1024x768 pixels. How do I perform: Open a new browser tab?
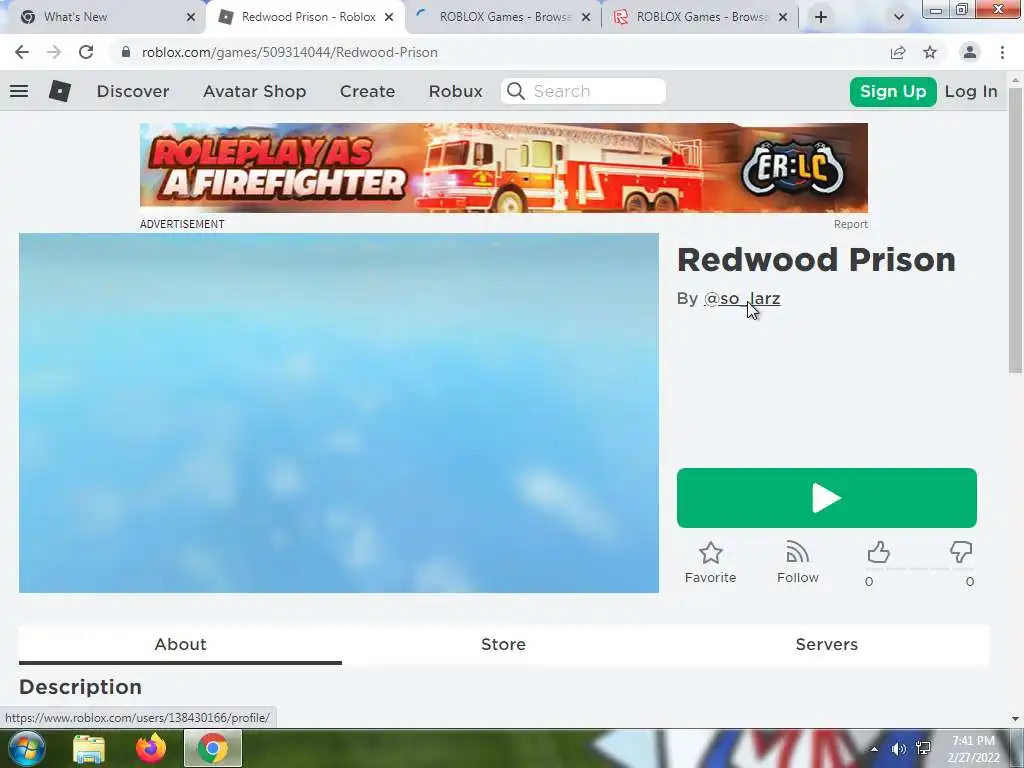[821, 17]
